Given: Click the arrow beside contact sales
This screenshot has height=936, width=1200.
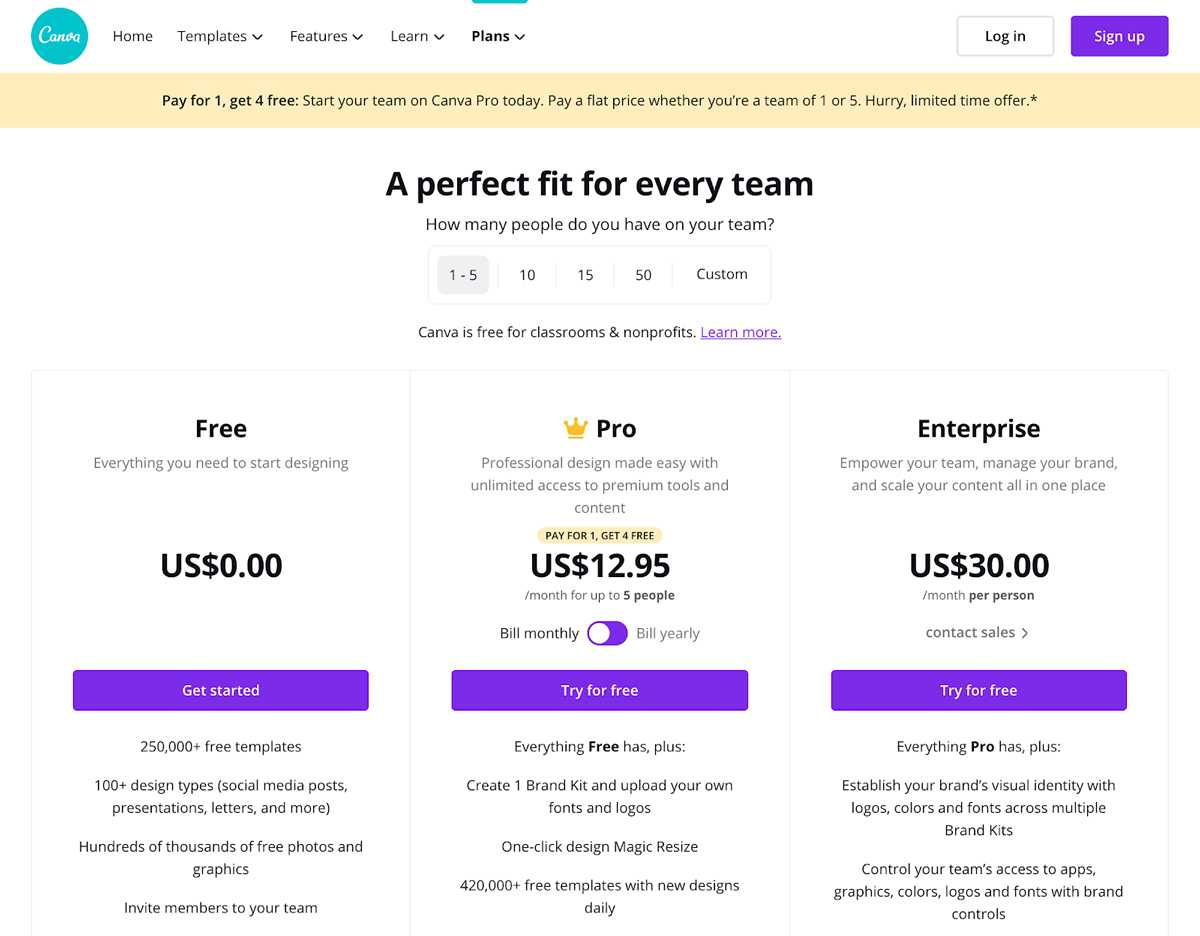Looking at the screenshot, I should [x=1025, y=633].
